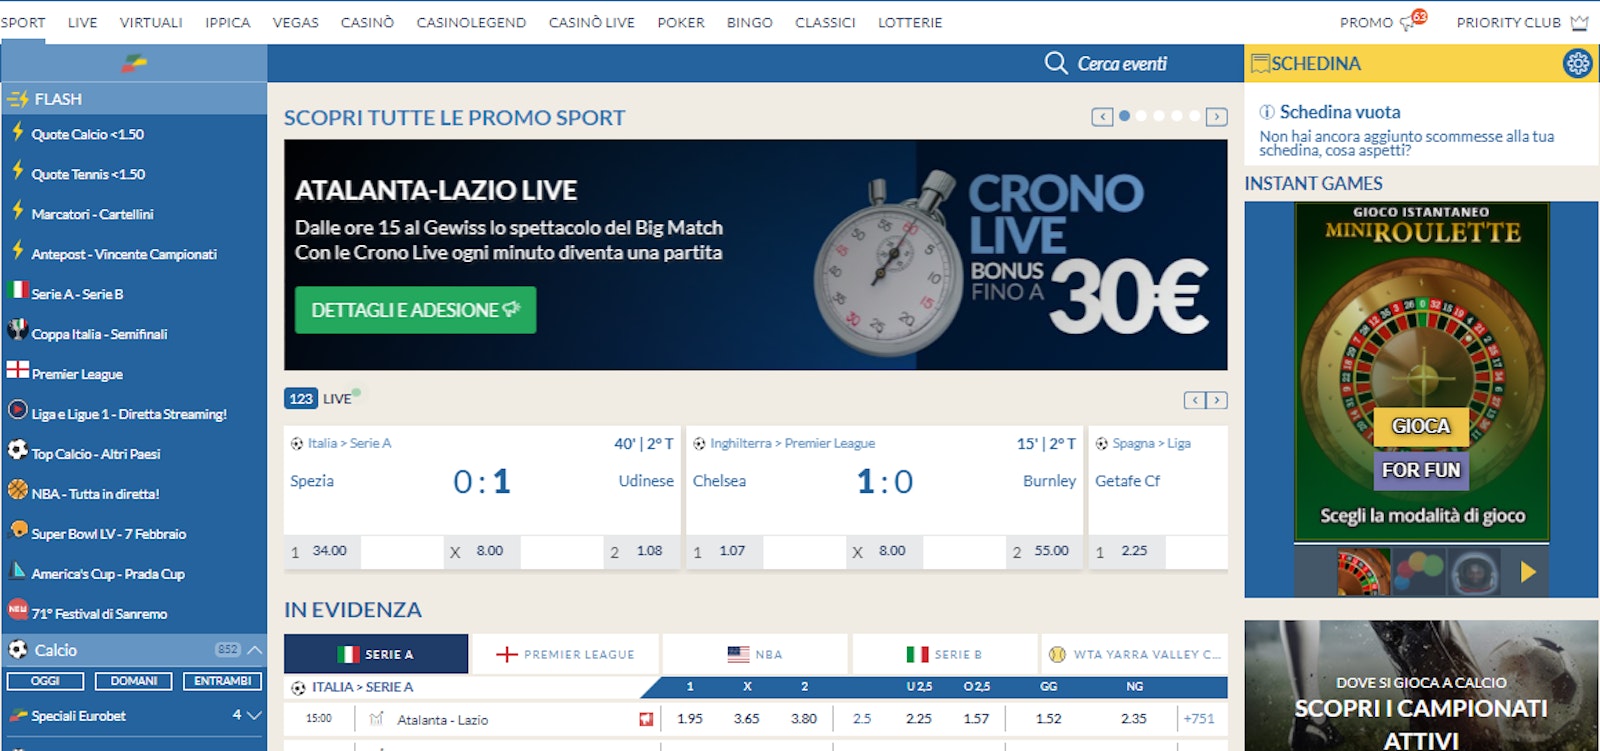This screenshot has width=1600, height=751.
Task: Open statistics icon beside Atalanta - Lazio
Action: (376, 719)
